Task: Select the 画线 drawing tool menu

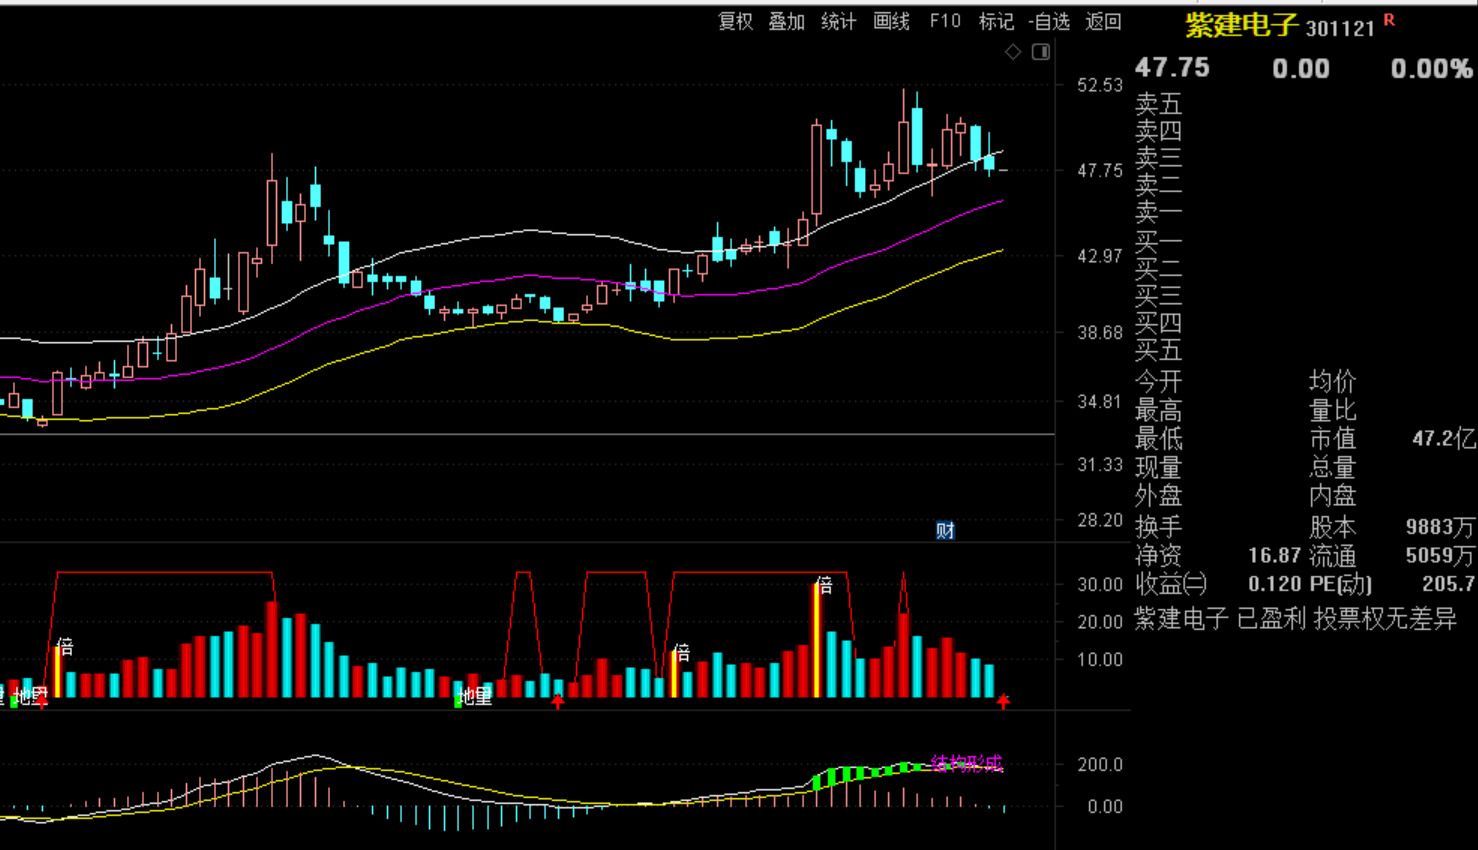Action: [891, 22]
